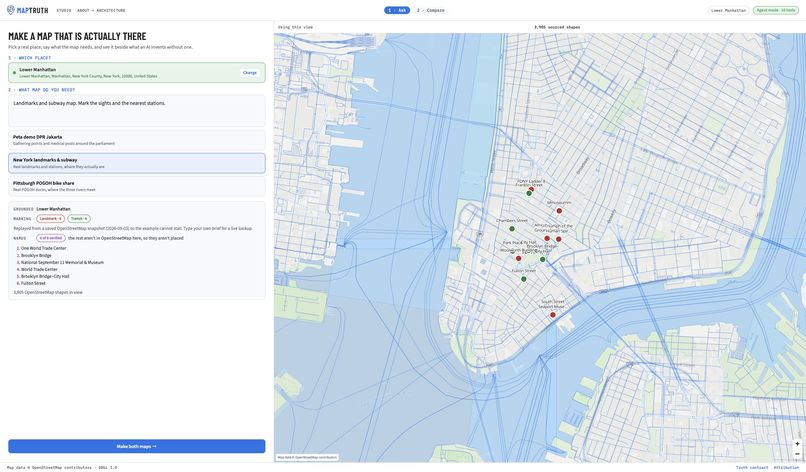Switch to the 2 · Compare step
Viewport: 806px width, 472px height.
coord(431,10)
